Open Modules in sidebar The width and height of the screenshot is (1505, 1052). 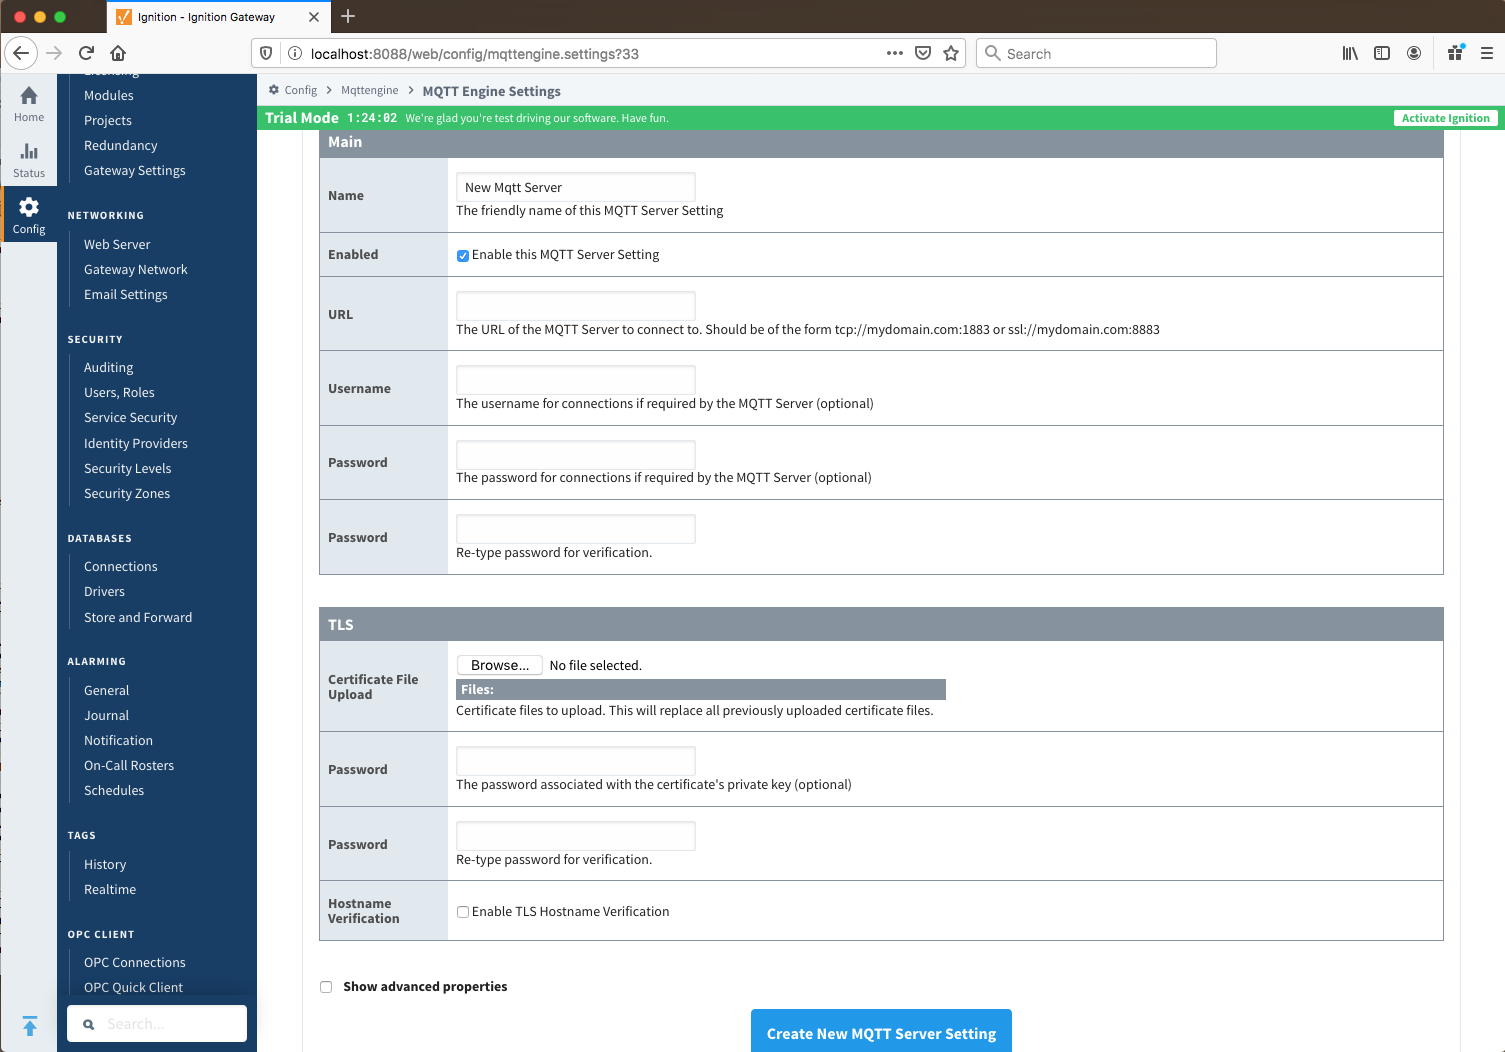tap(109, 96)
